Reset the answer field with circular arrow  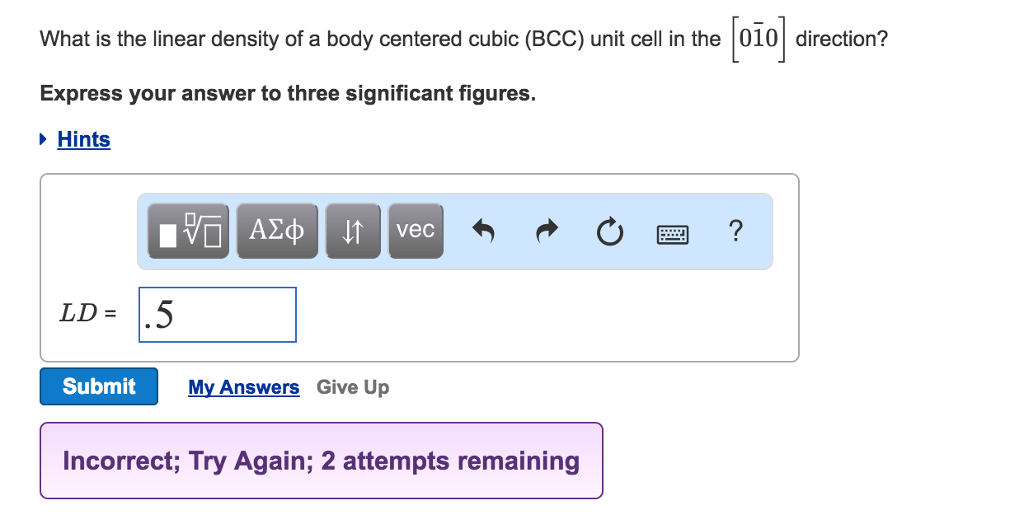pyautogui.click(x=608, y=232)
